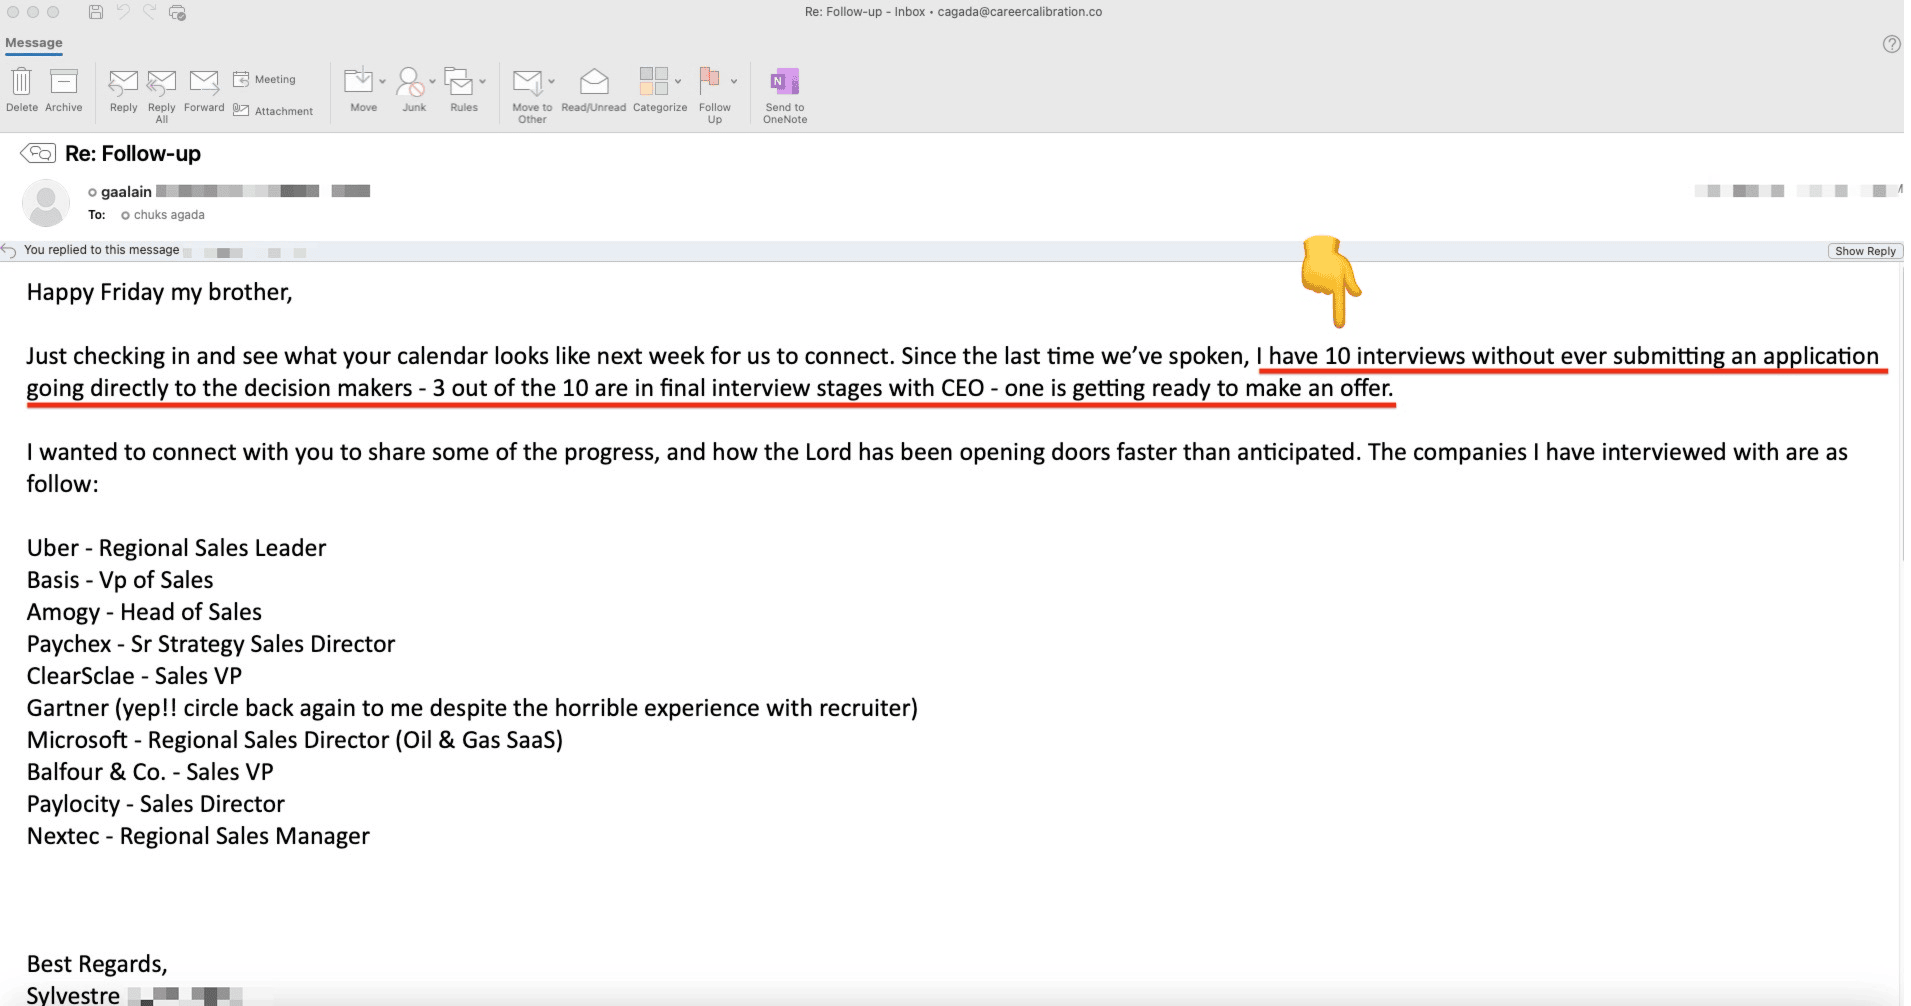Screen dimensions: 1911x1006
Task: Archive this email message
Action: 63,82
